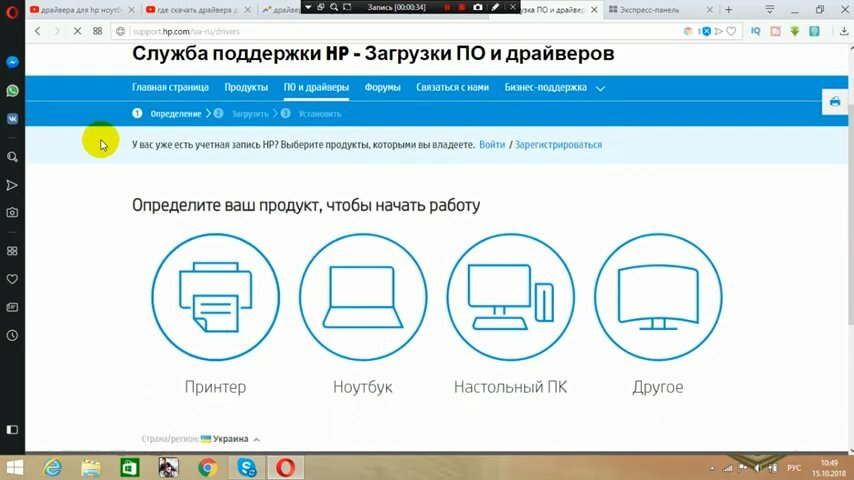Viewport: 854px width, 480px height.
Task: Open My Flow arrow icon in sidebar
Action: [x=12, y=185]
